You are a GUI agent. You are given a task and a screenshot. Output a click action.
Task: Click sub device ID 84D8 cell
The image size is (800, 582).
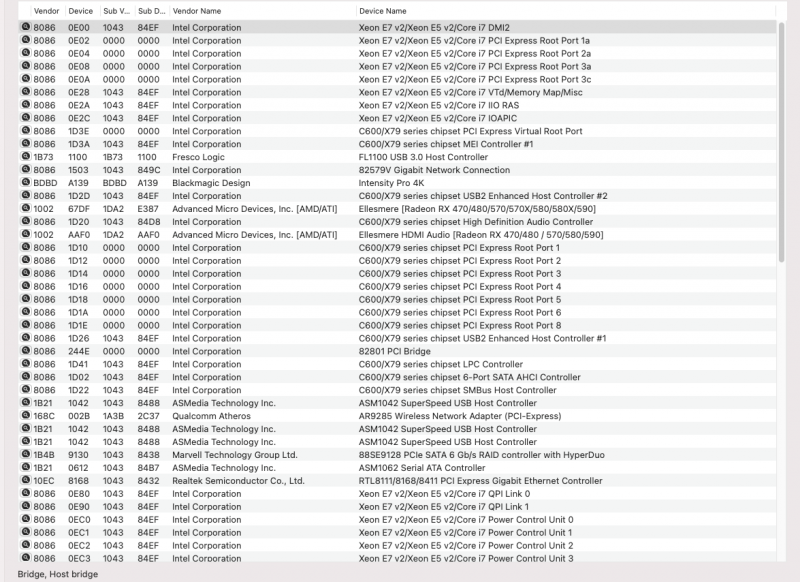pyautogui.click(x=148, y=222)
